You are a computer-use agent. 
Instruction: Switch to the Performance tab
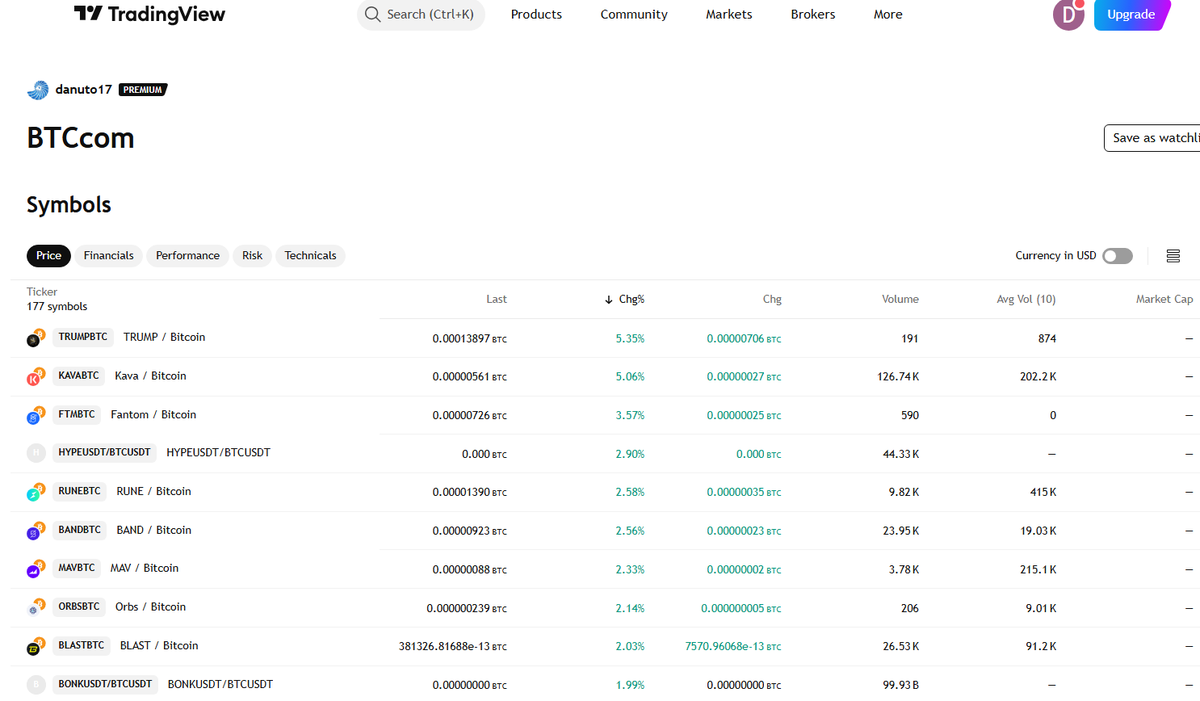pyautogui.click(x=188, y=256)
